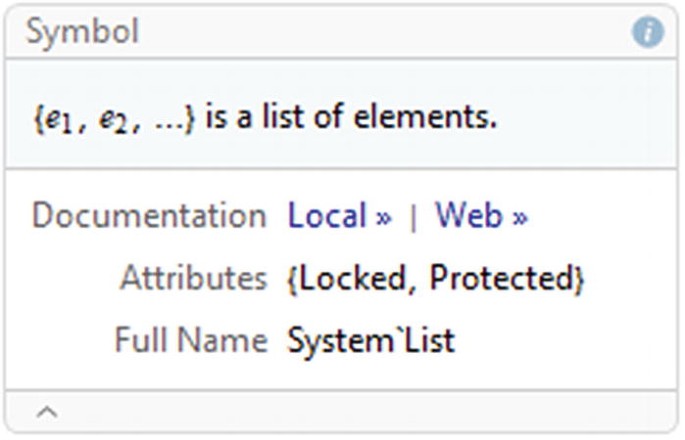The image size is (685, 440).
Task: Click the e2 element in usage expression
Action: [x=113, y=120]
